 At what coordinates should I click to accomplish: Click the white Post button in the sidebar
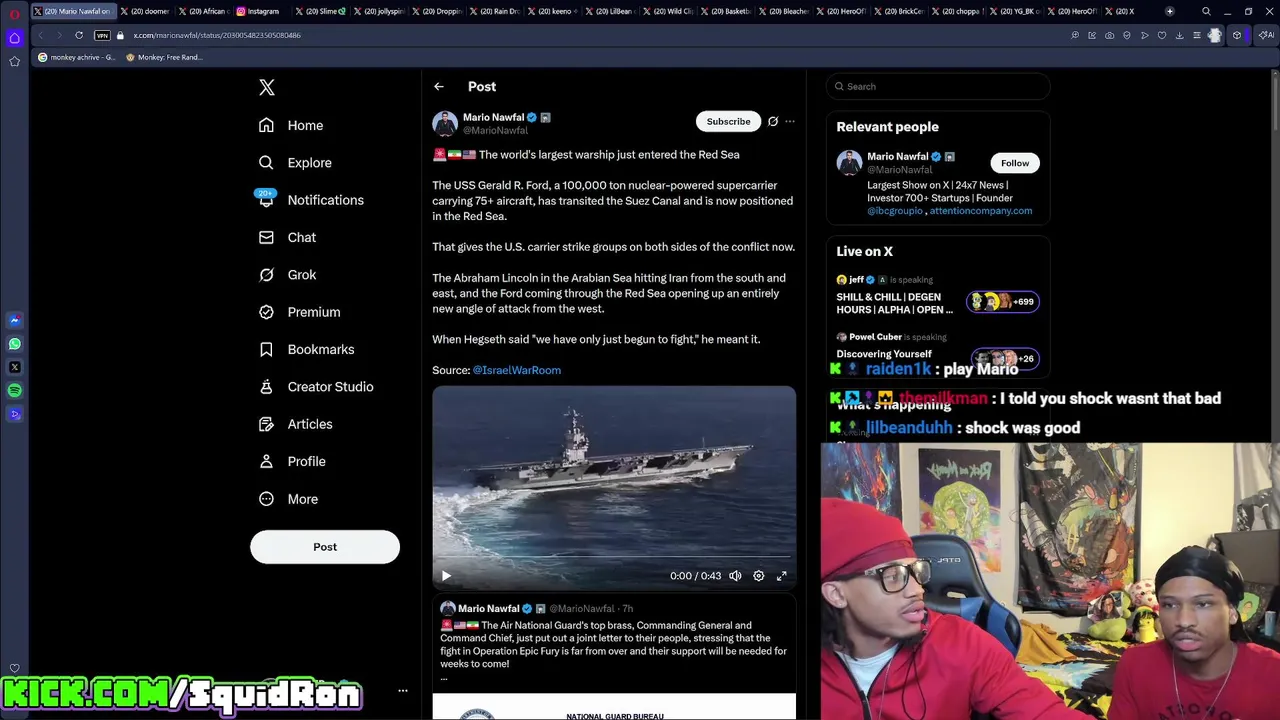325,547
